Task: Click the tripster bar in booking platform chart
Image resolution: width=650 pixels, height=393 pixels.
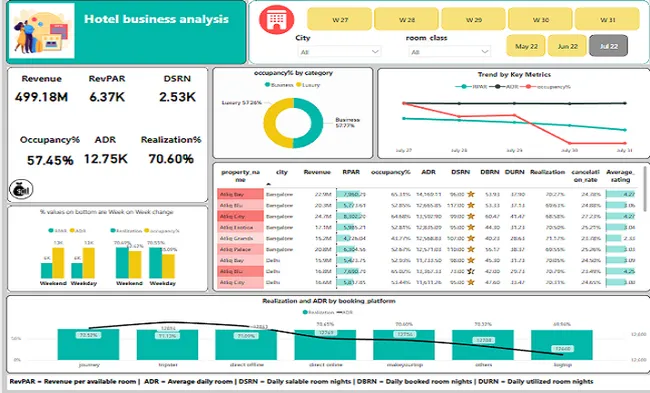Action: click(x=167, y=344)
